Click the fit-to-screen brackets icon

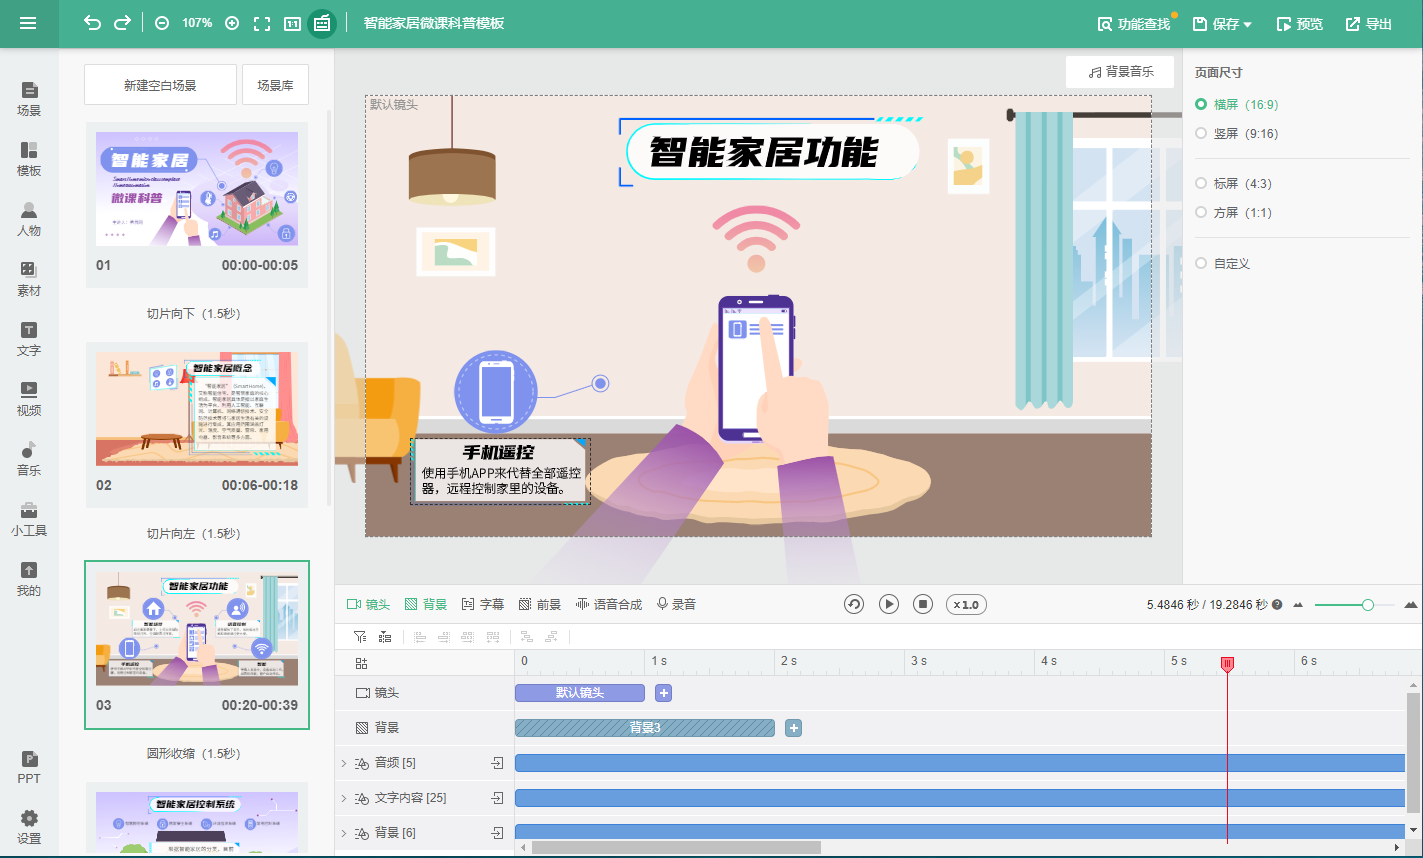[x=262, y=23]
